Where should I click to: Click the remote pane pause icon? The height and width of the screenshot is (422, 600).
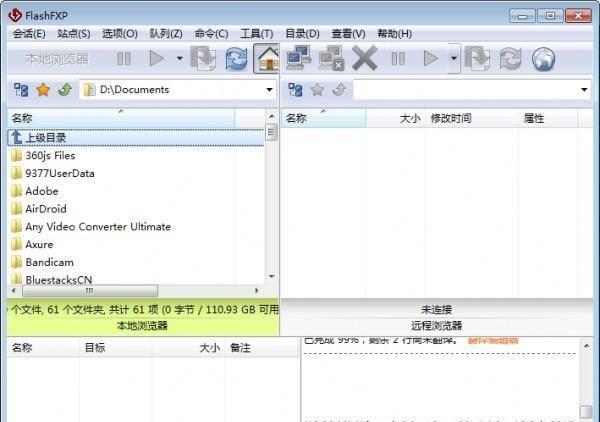[x=398, y=59]
